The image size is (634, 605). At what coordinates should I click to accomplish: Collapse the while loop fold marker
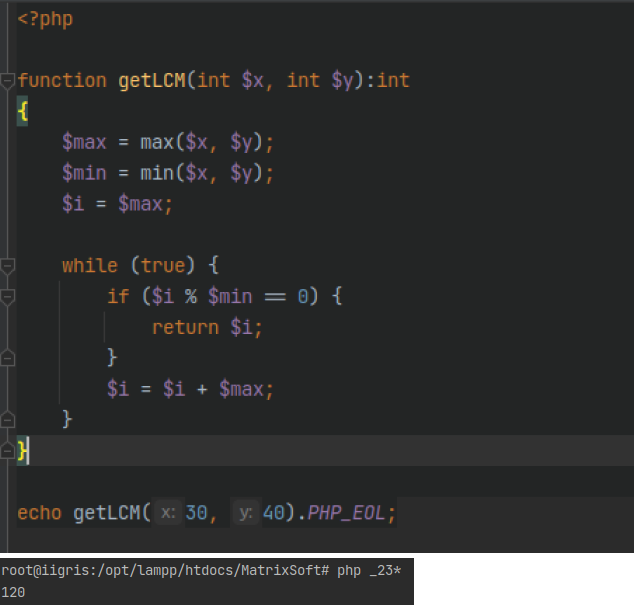(7, 266)
